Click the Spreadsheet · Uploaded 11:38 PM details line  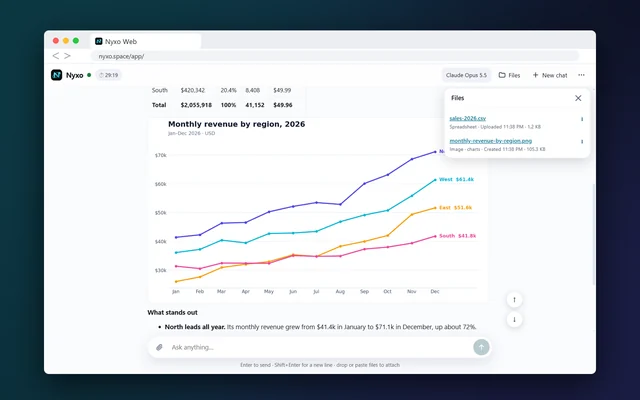pyautogui.click(x=495, y=127)
